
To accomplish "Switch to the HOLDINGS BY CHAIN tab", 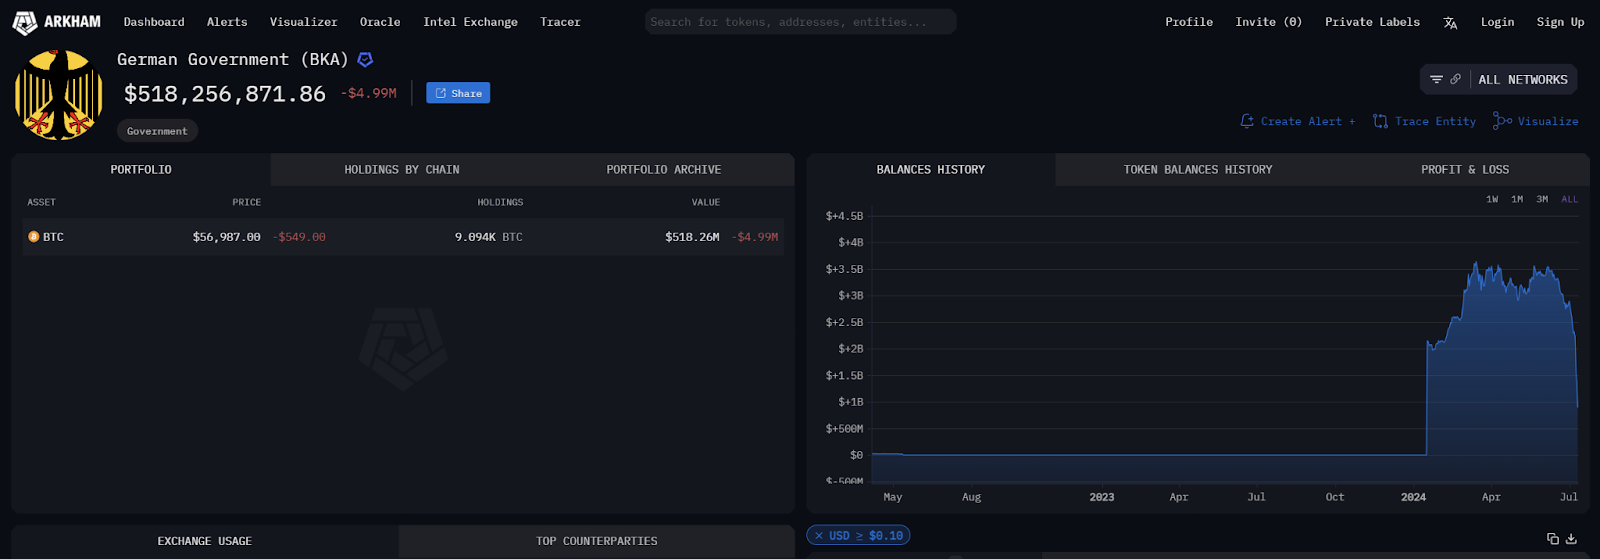I will tap(402, 170).
